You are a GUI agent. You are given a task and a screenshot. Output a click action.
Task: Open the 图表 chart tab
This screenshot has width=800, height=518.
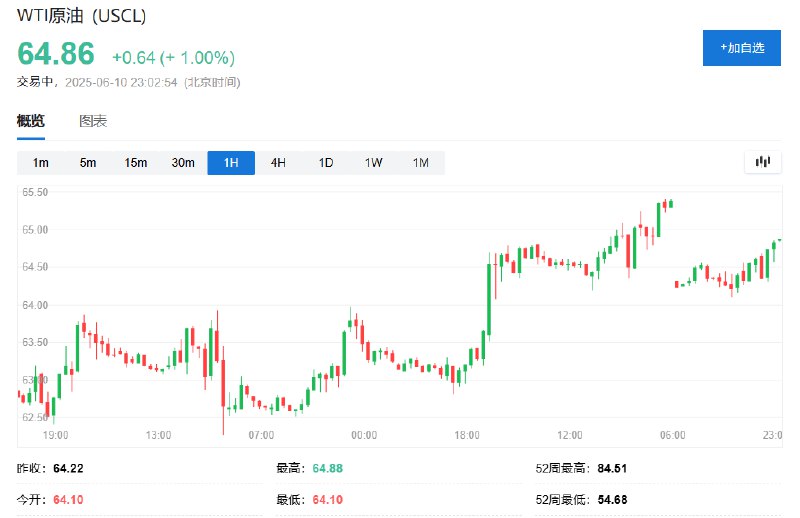point(93,121)
